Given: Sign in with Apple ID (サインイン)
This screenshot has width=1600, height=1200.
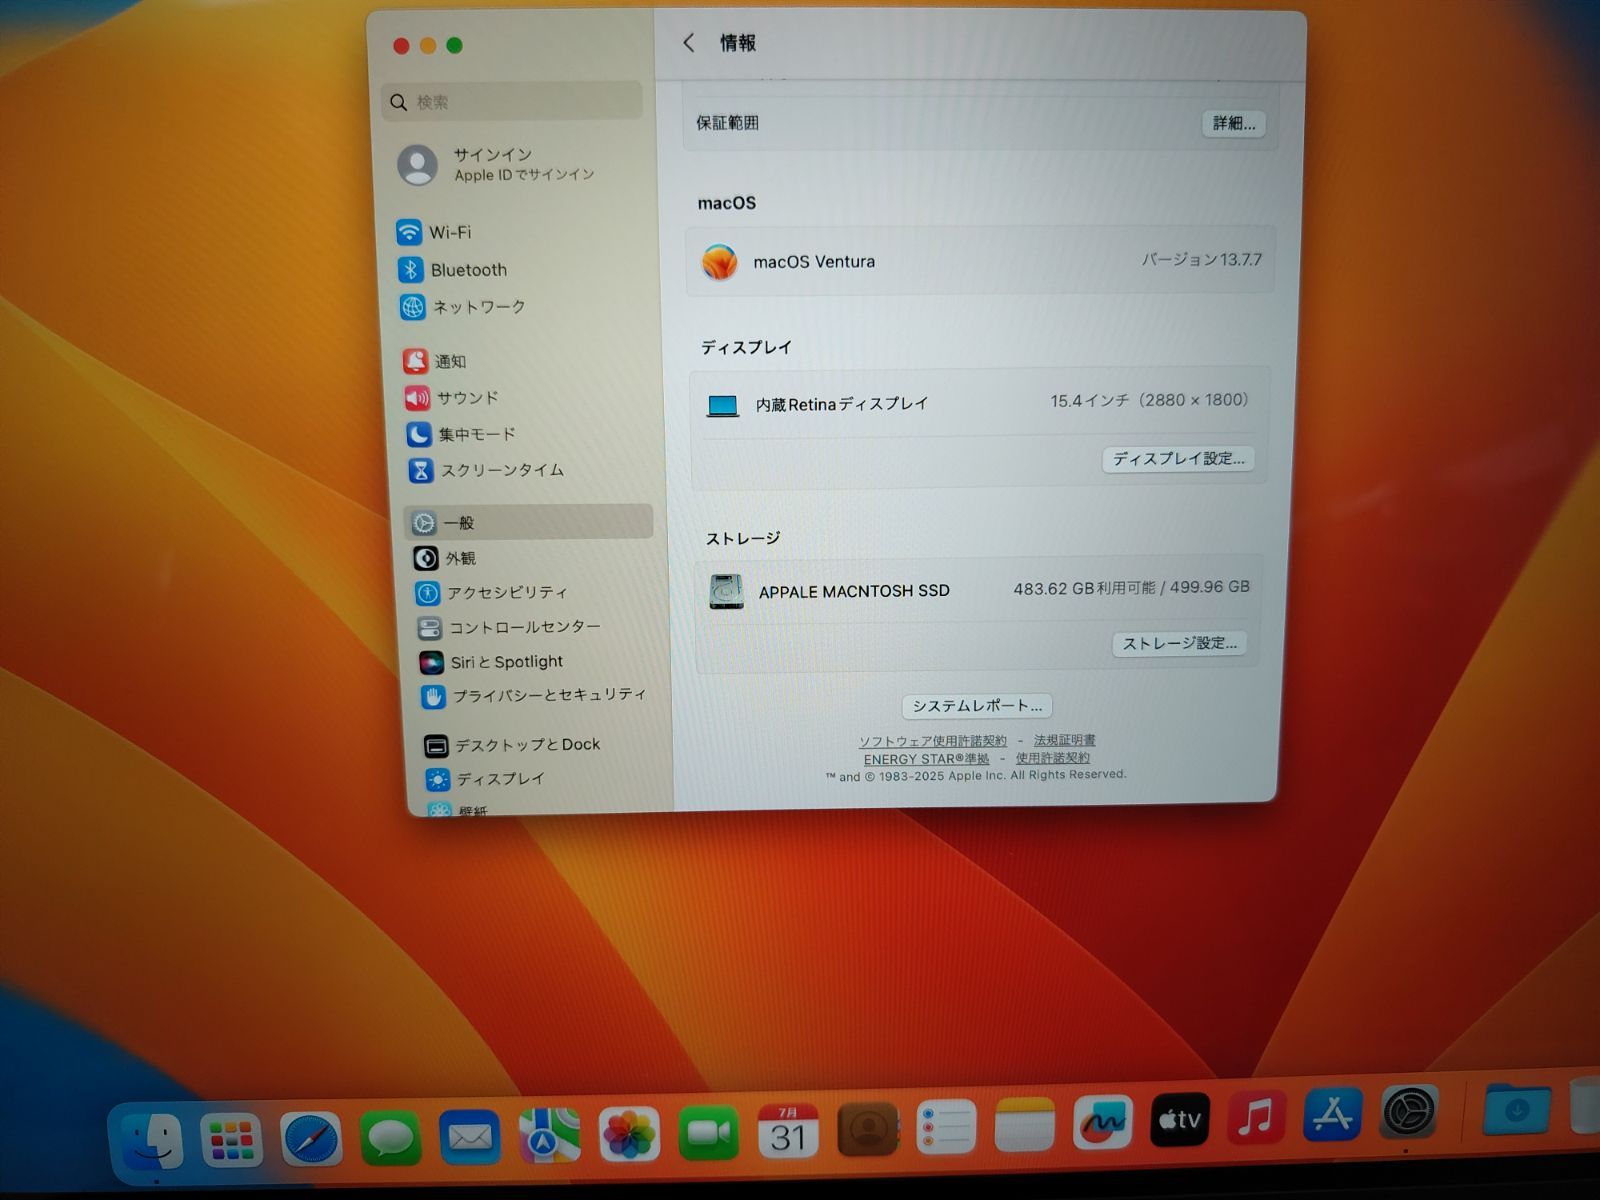Looking at the screenshot, I should point(497,164).
